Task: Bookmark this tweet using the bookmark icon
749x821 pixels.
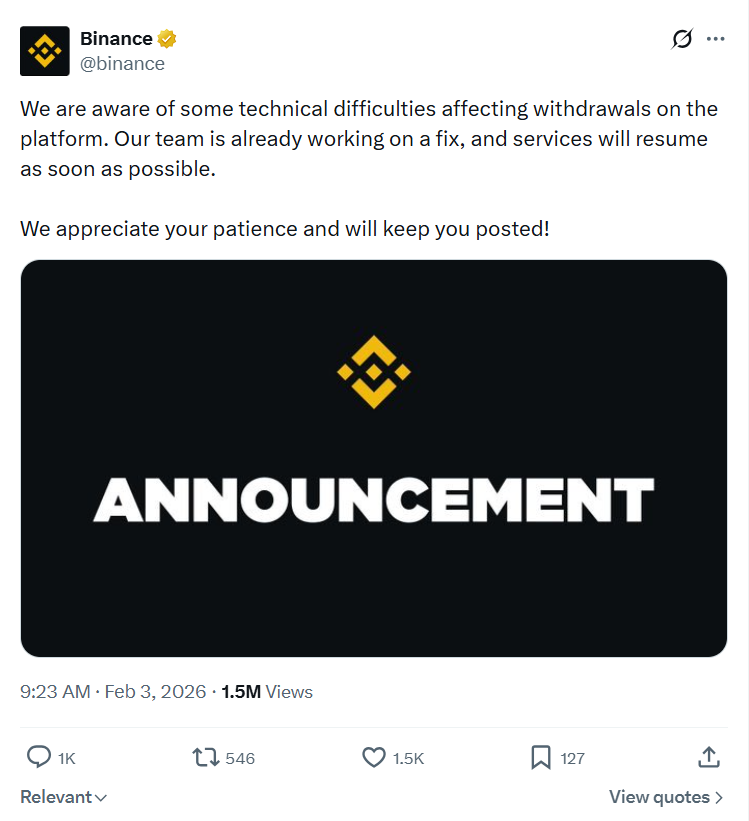Action: click(x=540, y=758)
